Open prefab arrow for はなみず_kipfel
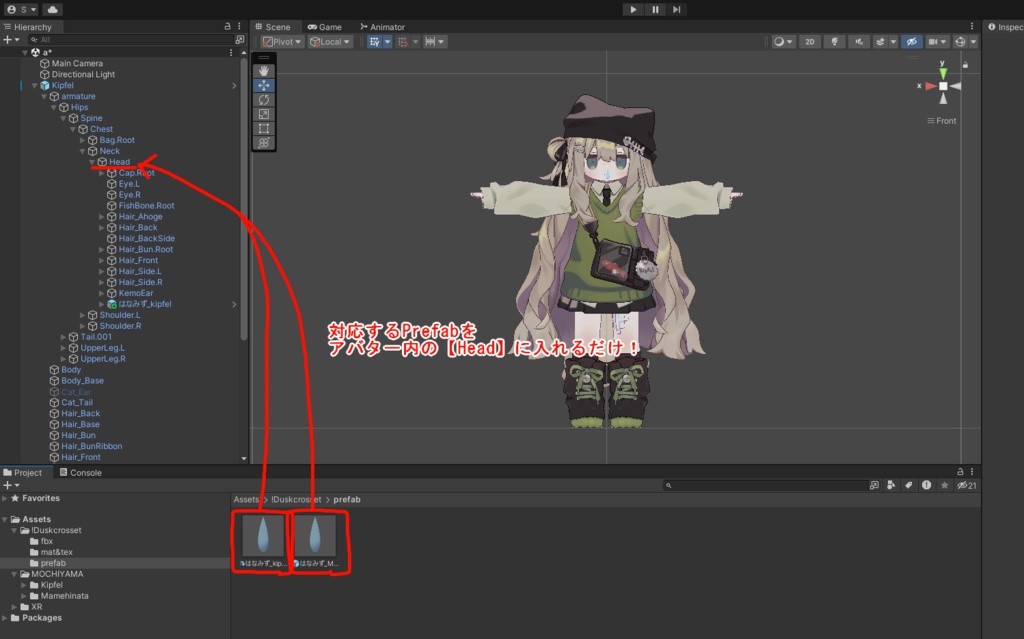 pos(234,304)
